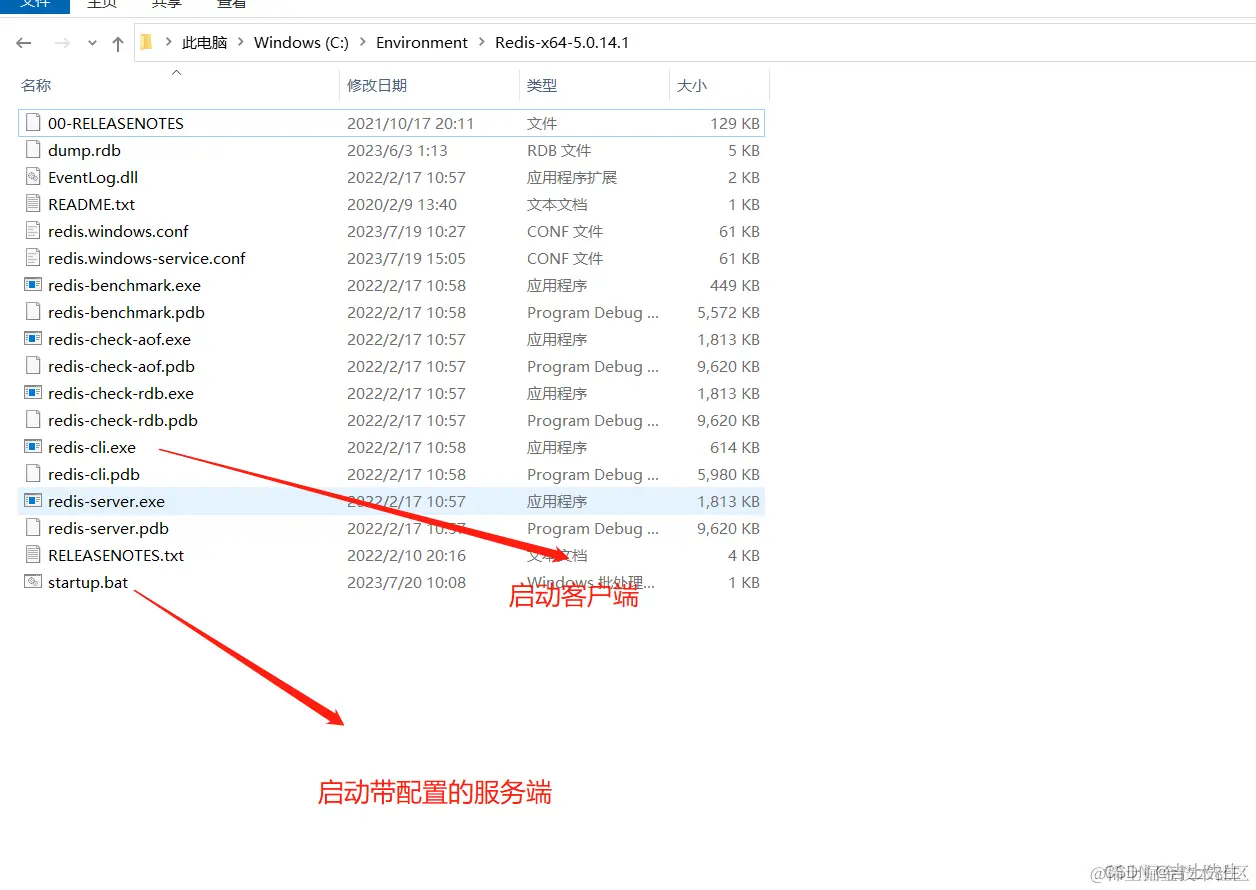Select redis-cli.exe application icon
This screenshot has height=890, width=1256.
pos(33,447)
